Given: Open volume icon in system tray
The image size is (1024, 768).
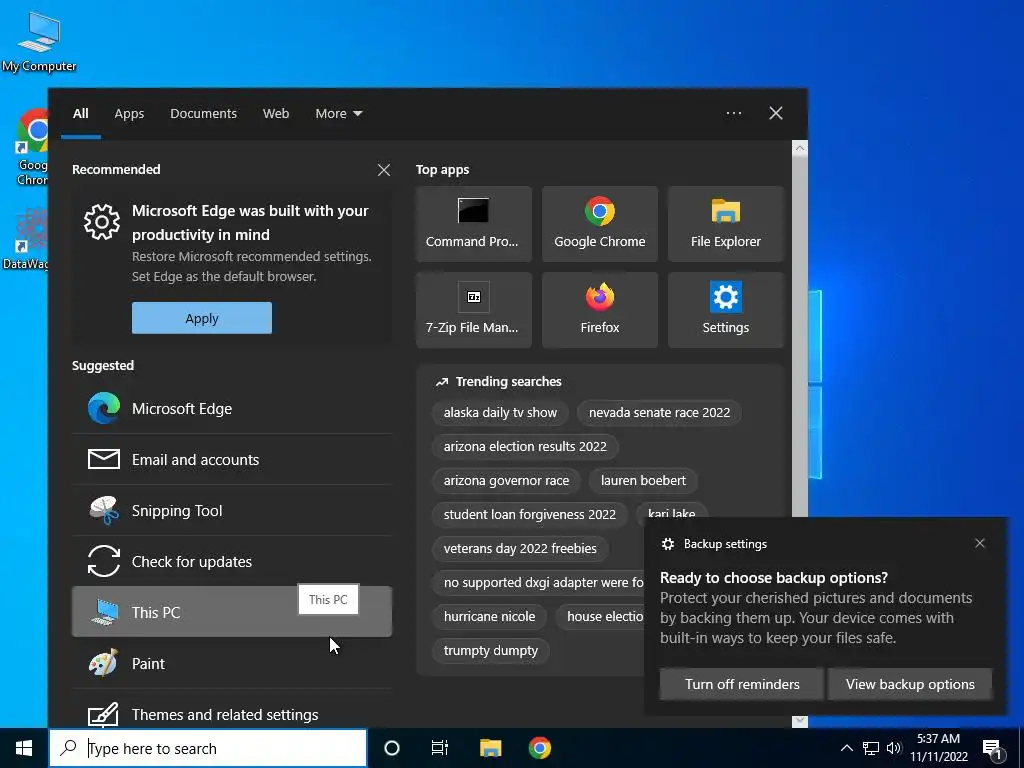Looking at the screenshot, I should tap(894, 748).
